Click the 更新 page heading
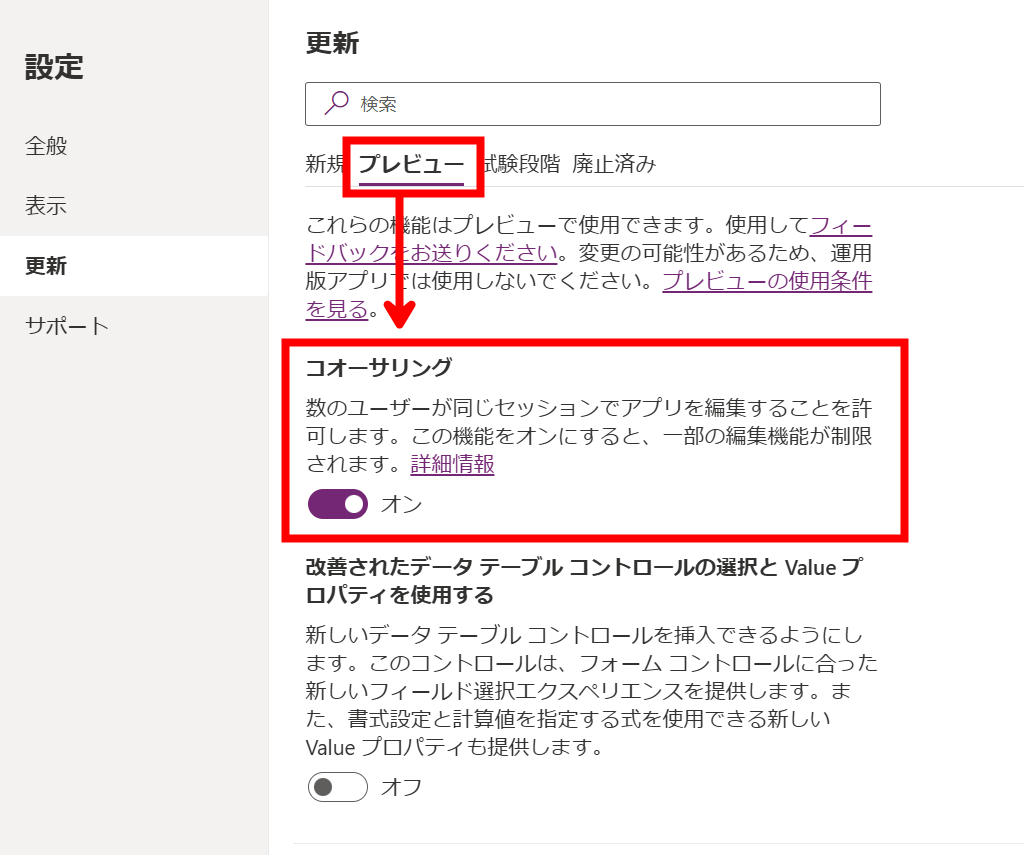Screen dimensions: 1024x855 pos(332,43)
